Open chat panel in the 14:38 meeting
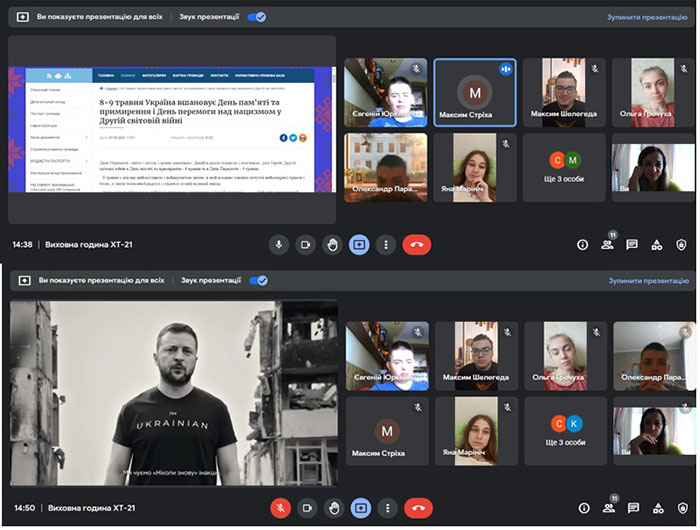Viewport: 700px width, 530px height. (632, 244)
